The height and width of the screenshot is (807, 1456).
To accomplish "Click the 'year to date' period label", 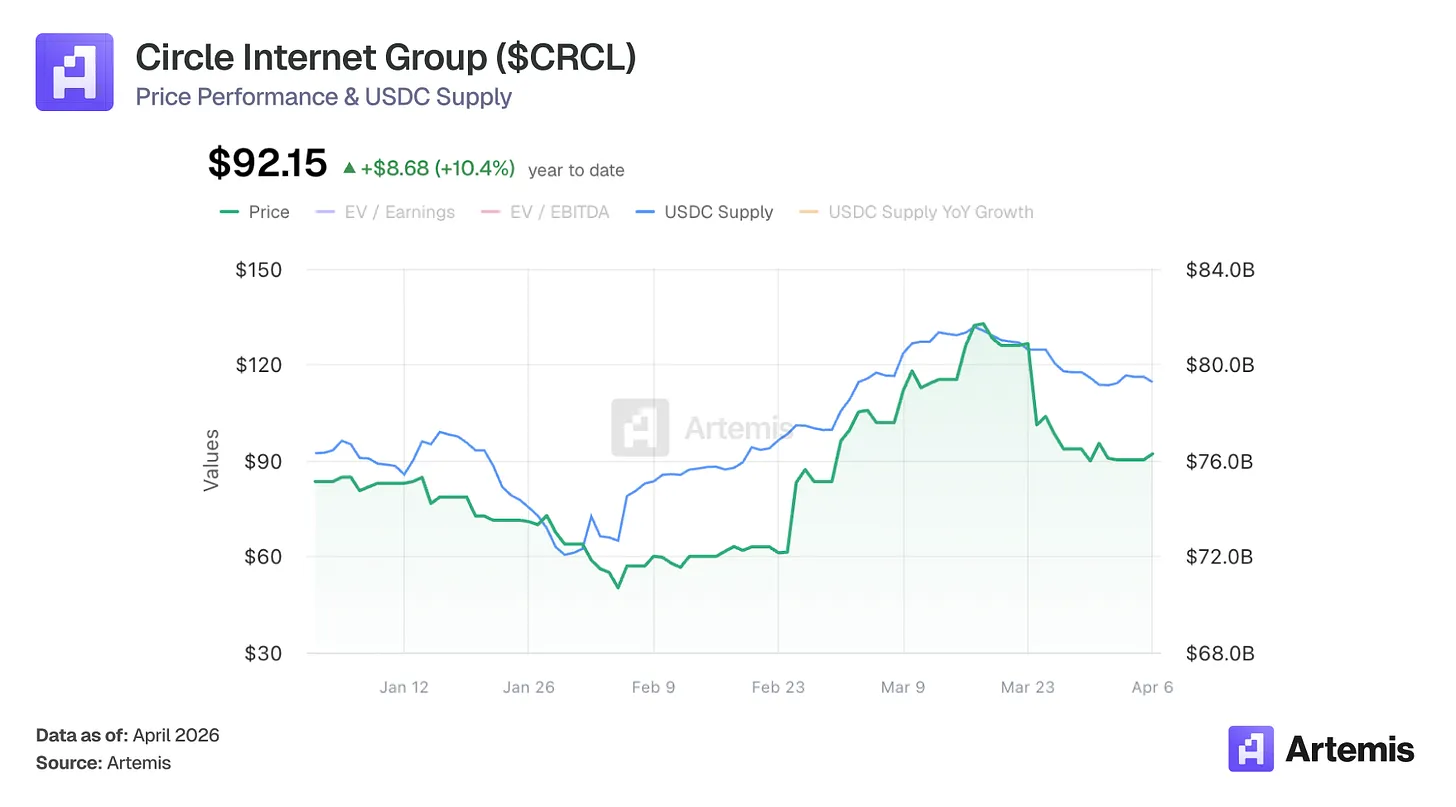I will tap(576, 170).
